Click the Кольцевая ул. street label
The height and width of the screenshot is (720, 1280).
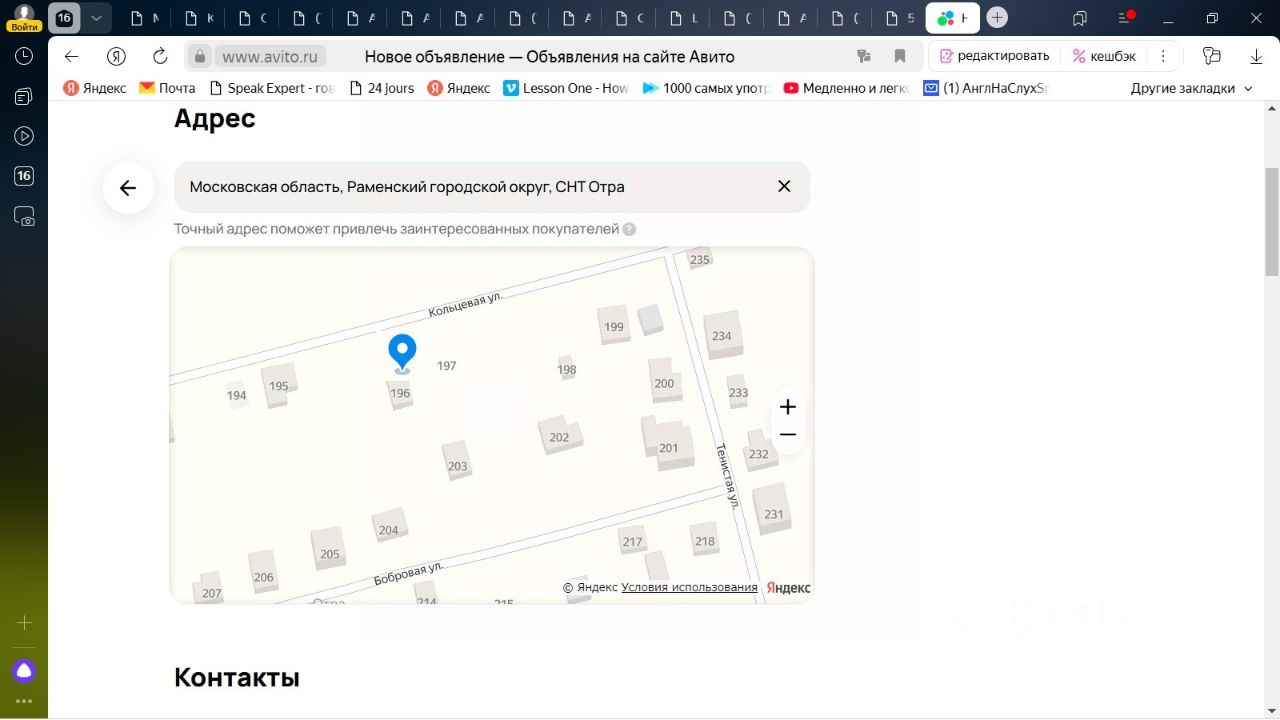point(466,304)
